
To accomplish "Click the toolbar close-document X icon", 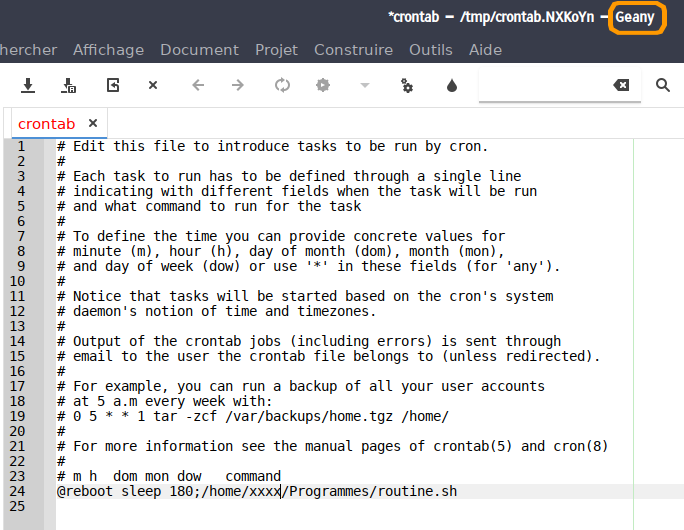I will coord(153,86).
